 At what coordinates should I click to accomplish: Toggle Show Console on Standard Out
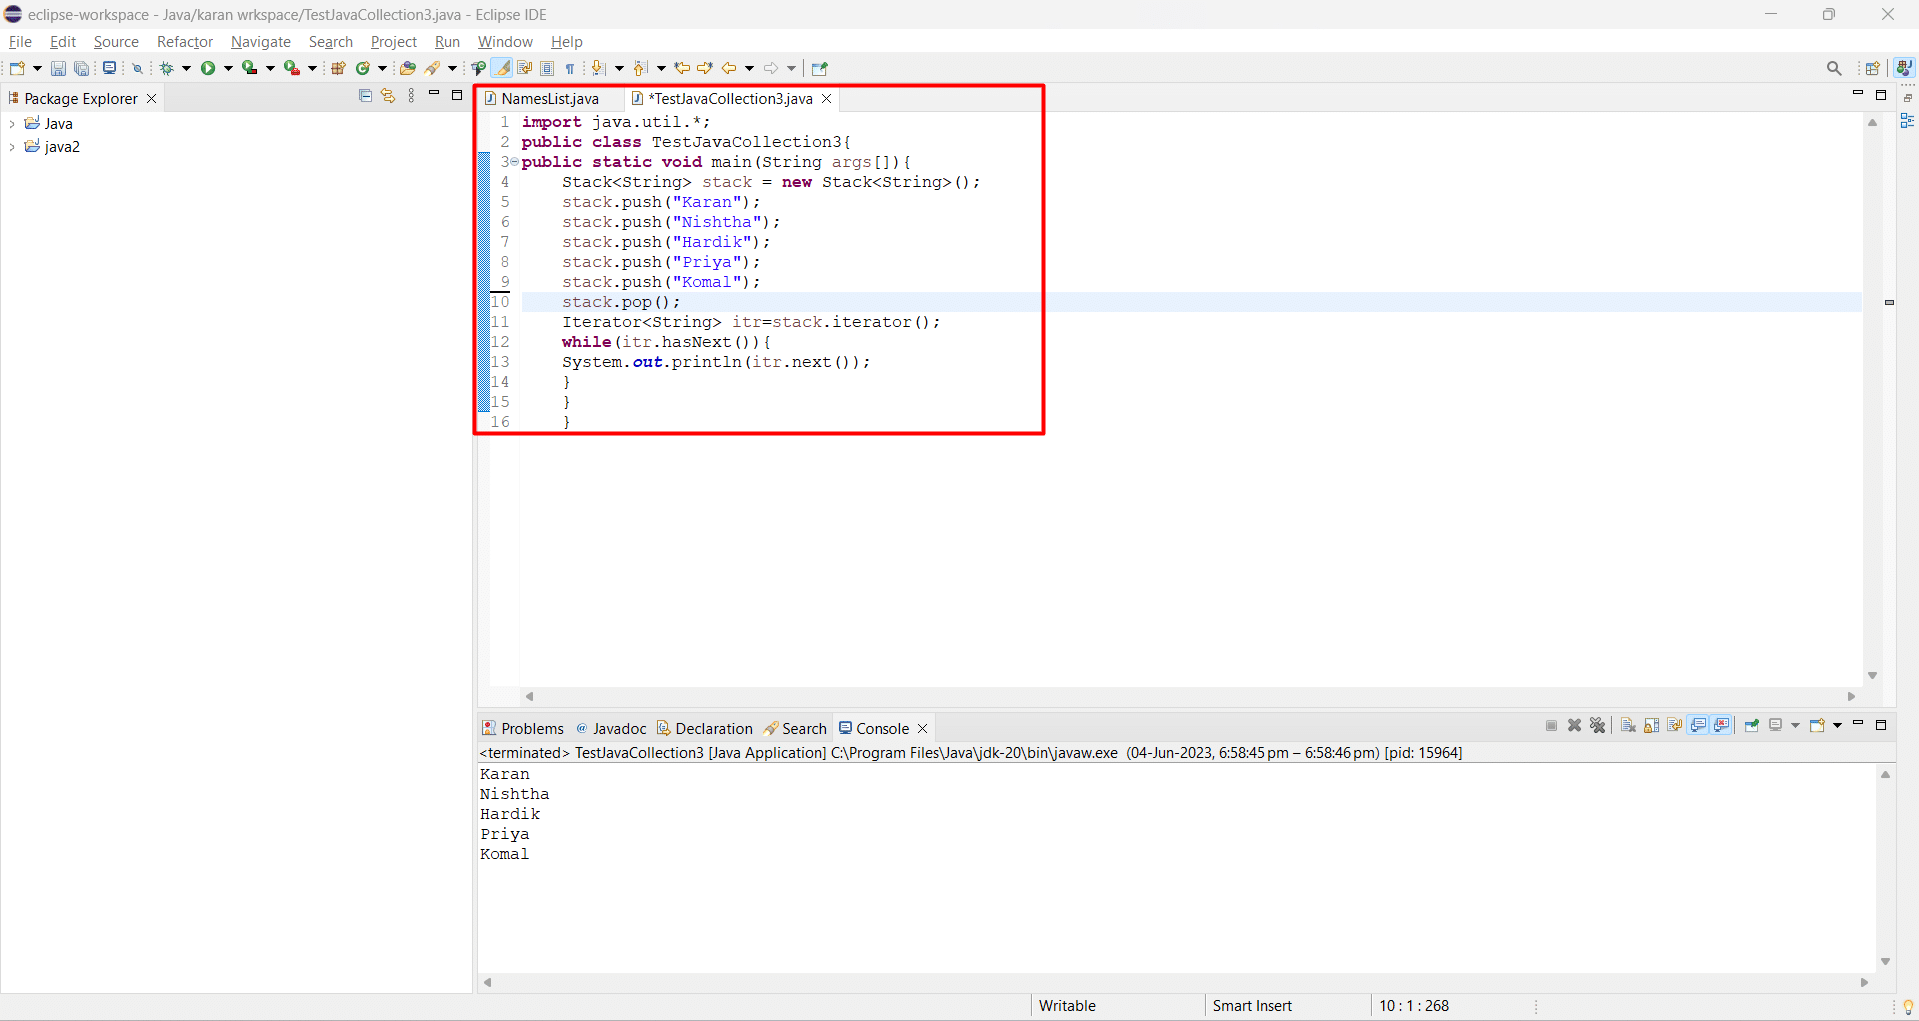1698,725
